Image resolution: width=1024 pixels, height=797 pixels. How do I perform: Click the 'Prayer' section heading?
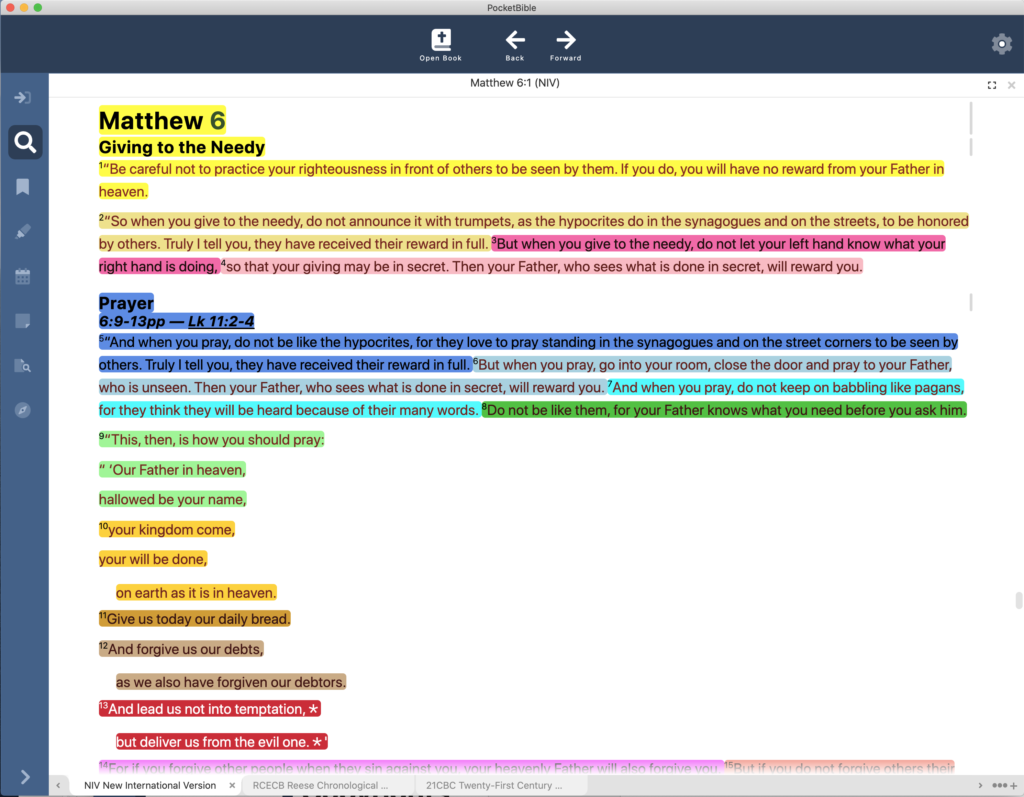[126, 303]
